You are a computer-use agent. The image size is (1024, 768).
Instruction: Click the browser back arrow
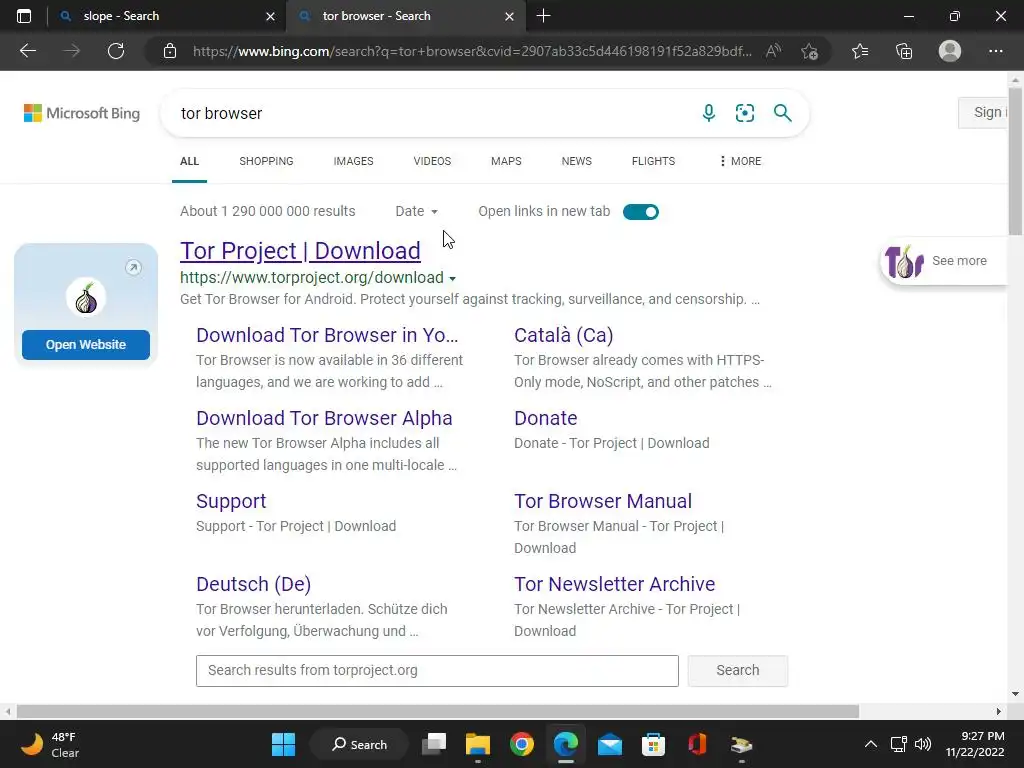click(28, 51)
